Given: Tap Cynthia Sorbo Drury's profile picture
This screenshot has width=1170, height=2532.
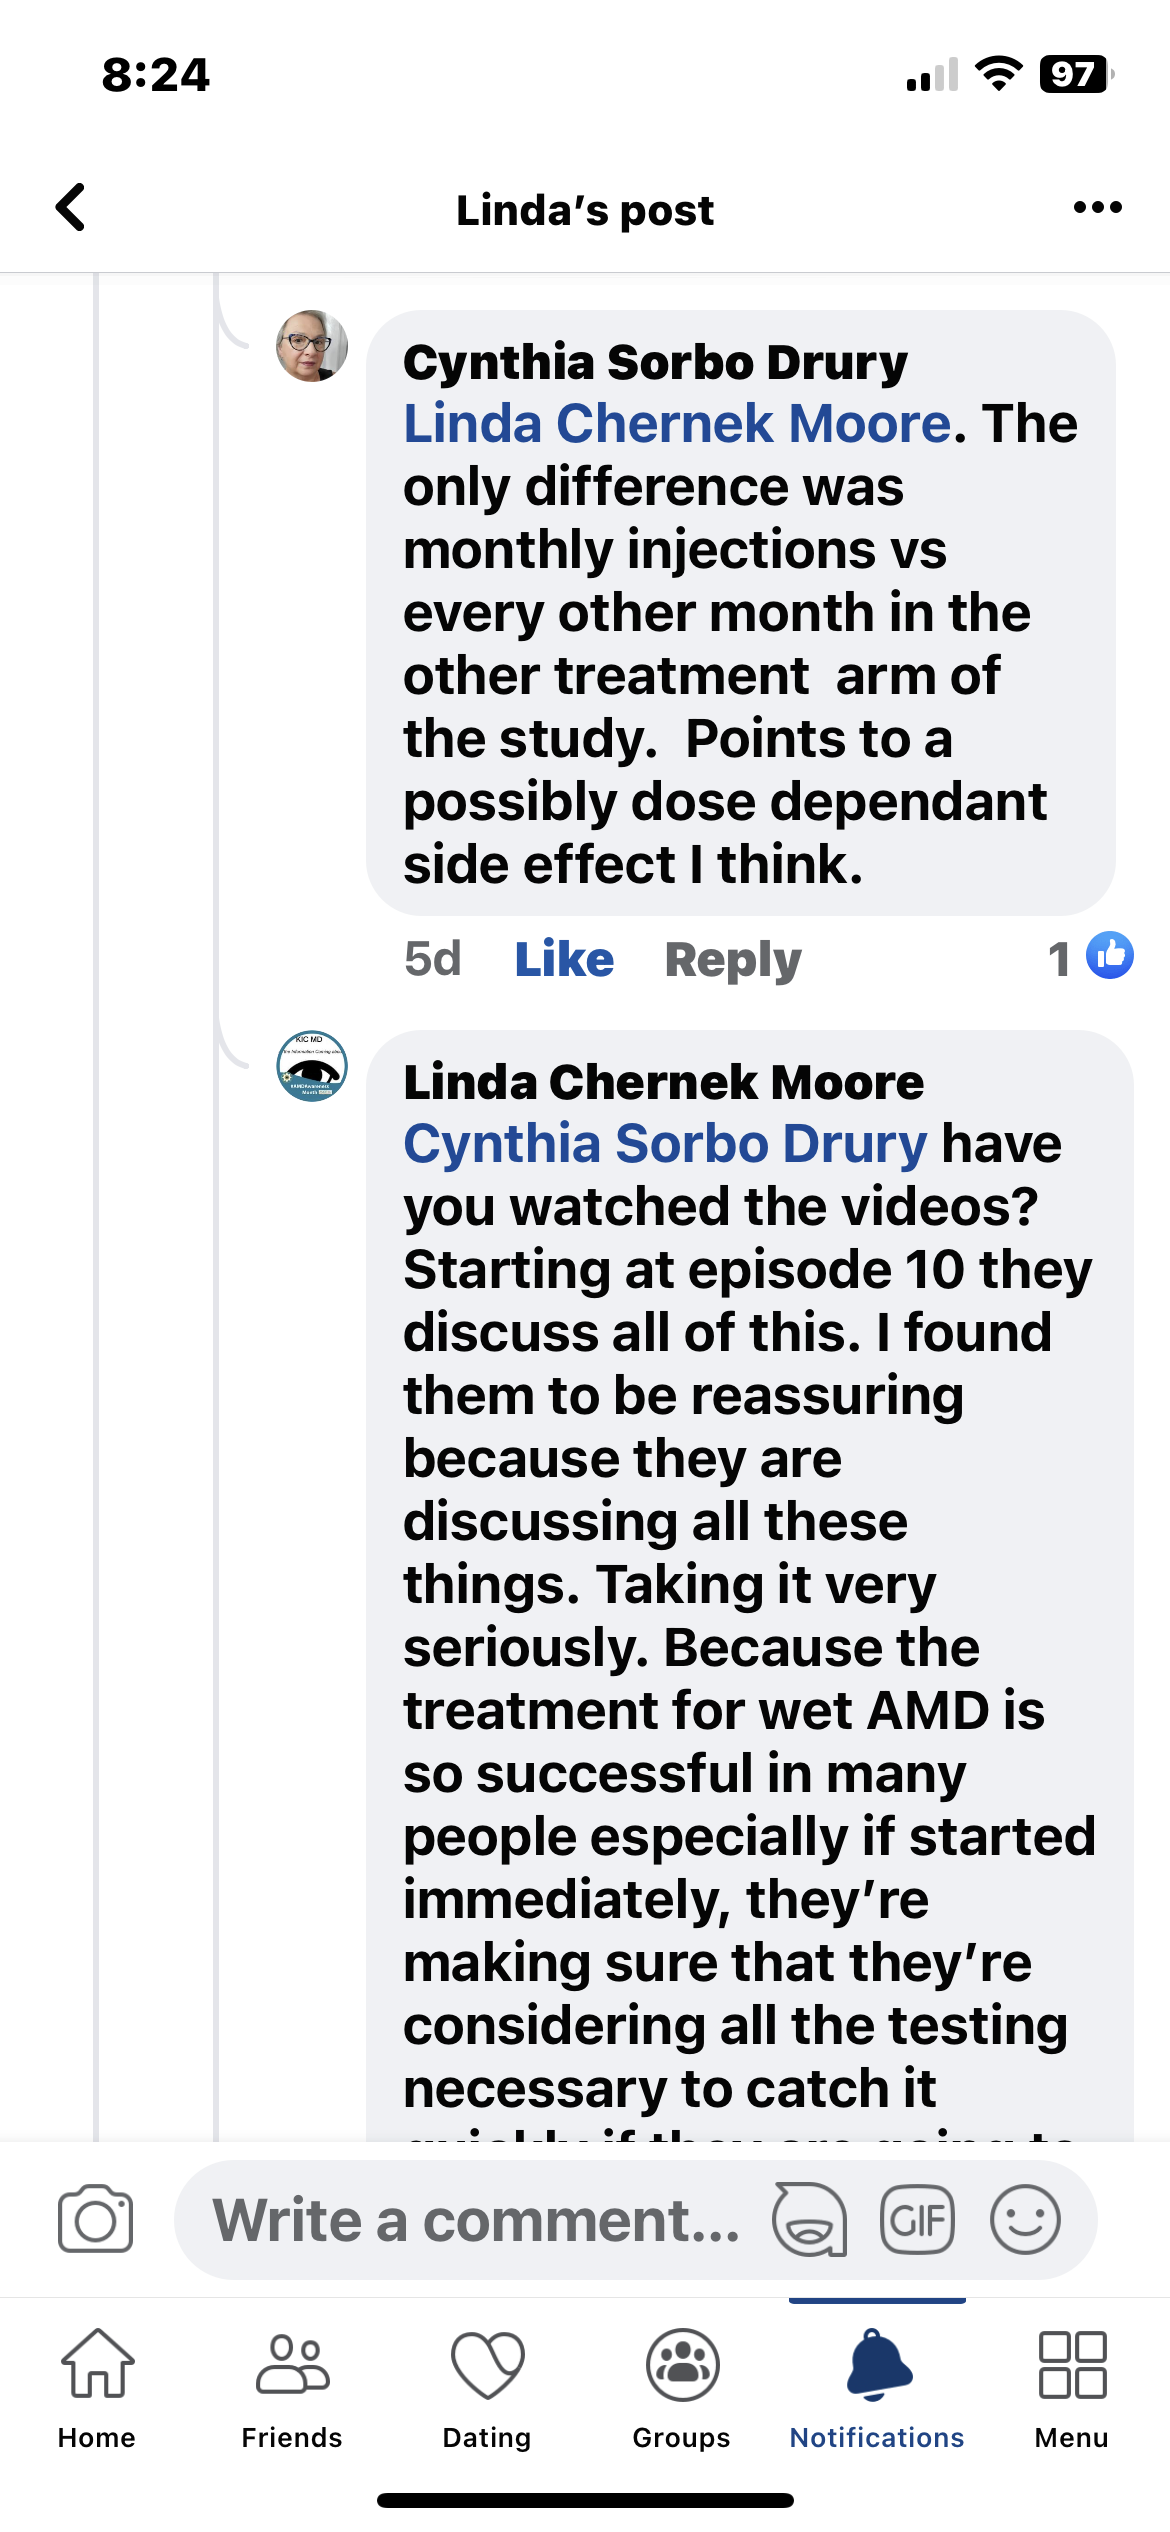Looking at the screenshot, I should (312, 346).
